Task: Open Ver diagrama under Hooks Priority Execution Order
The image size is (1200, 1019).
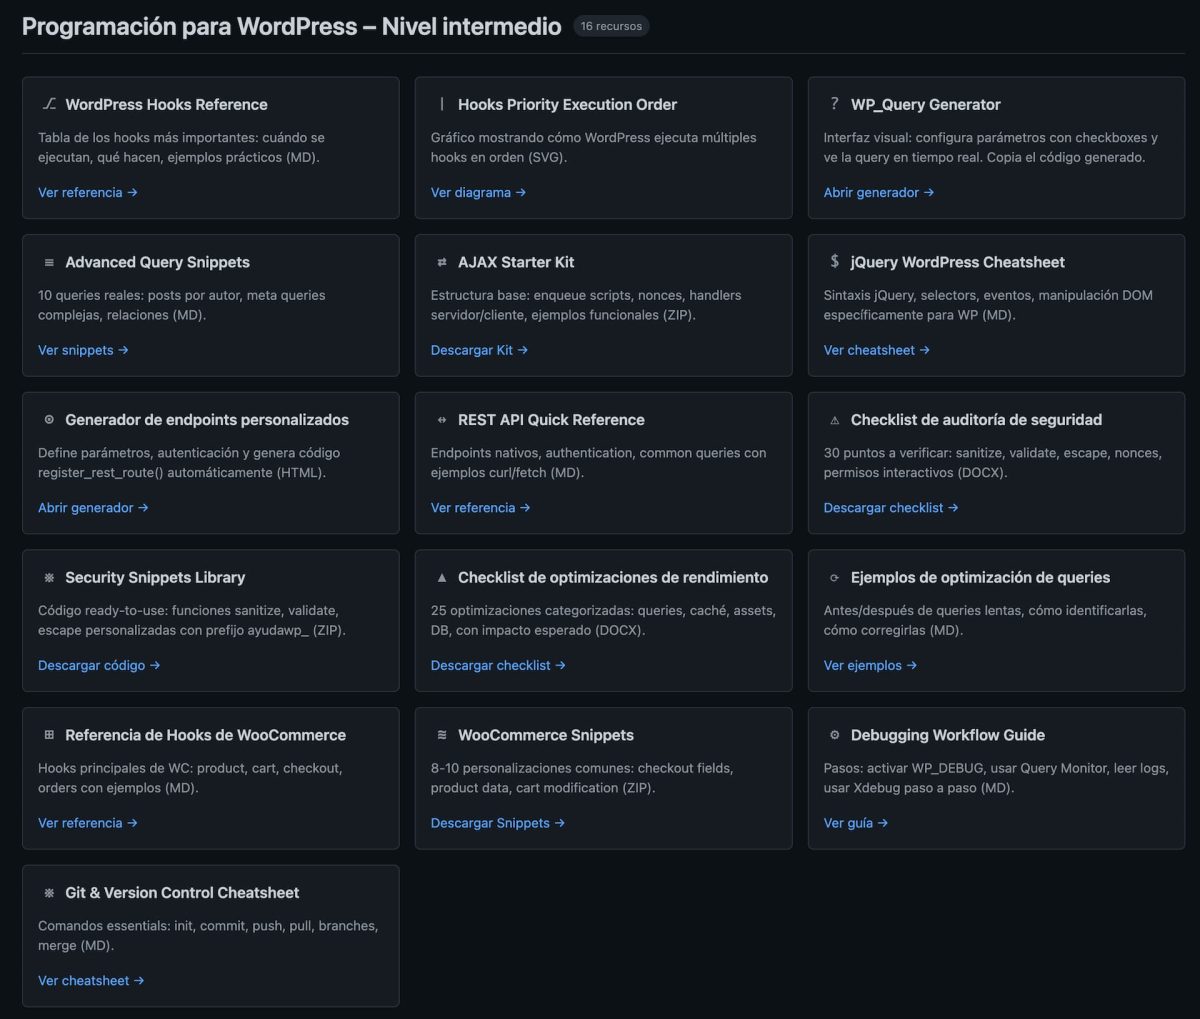Action: pos(478,192)
